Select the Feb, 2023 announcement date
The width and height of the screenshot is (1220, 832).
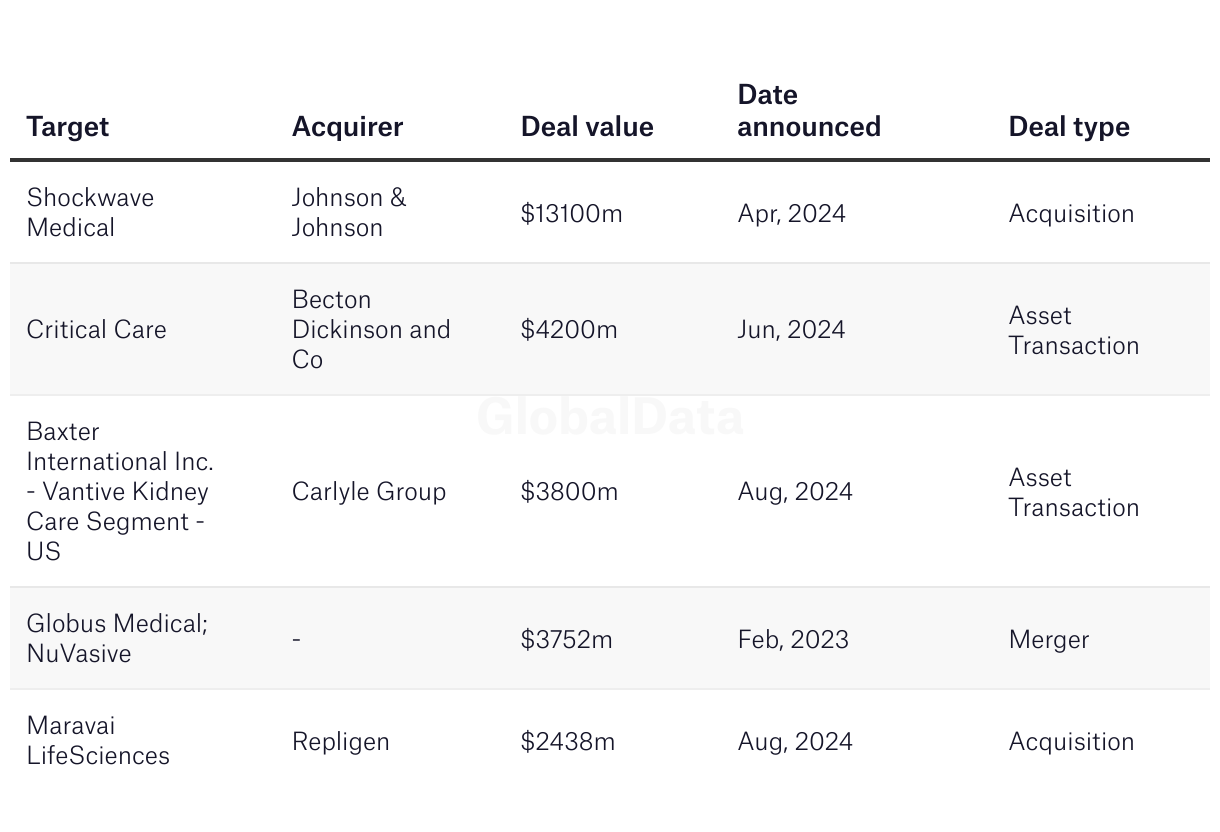tap(793, 640)
